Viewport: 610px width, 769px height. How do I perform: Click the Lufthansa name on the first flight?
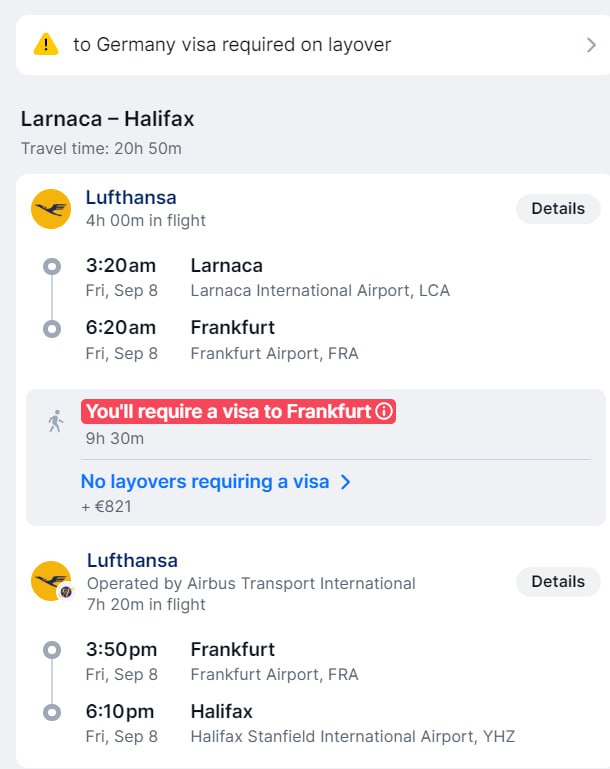click(x=131, y=198)
